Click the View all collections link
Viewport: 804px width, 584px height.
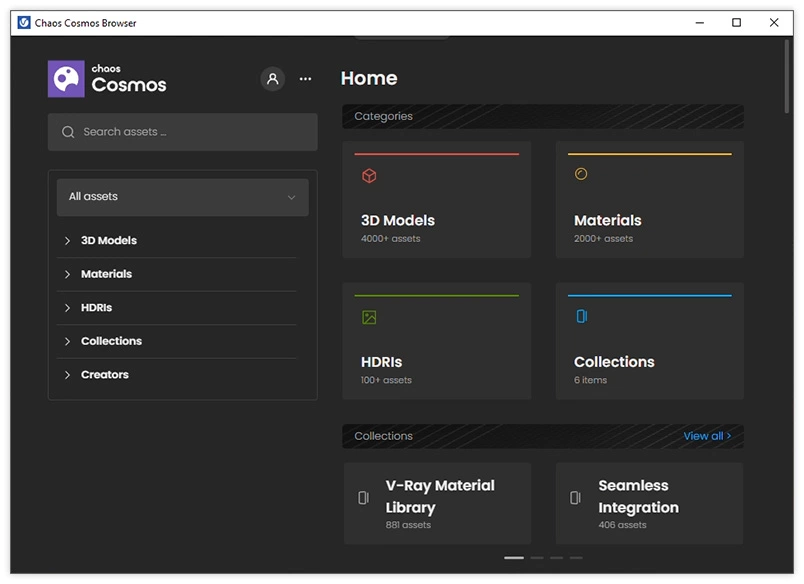tap(707, 436)
